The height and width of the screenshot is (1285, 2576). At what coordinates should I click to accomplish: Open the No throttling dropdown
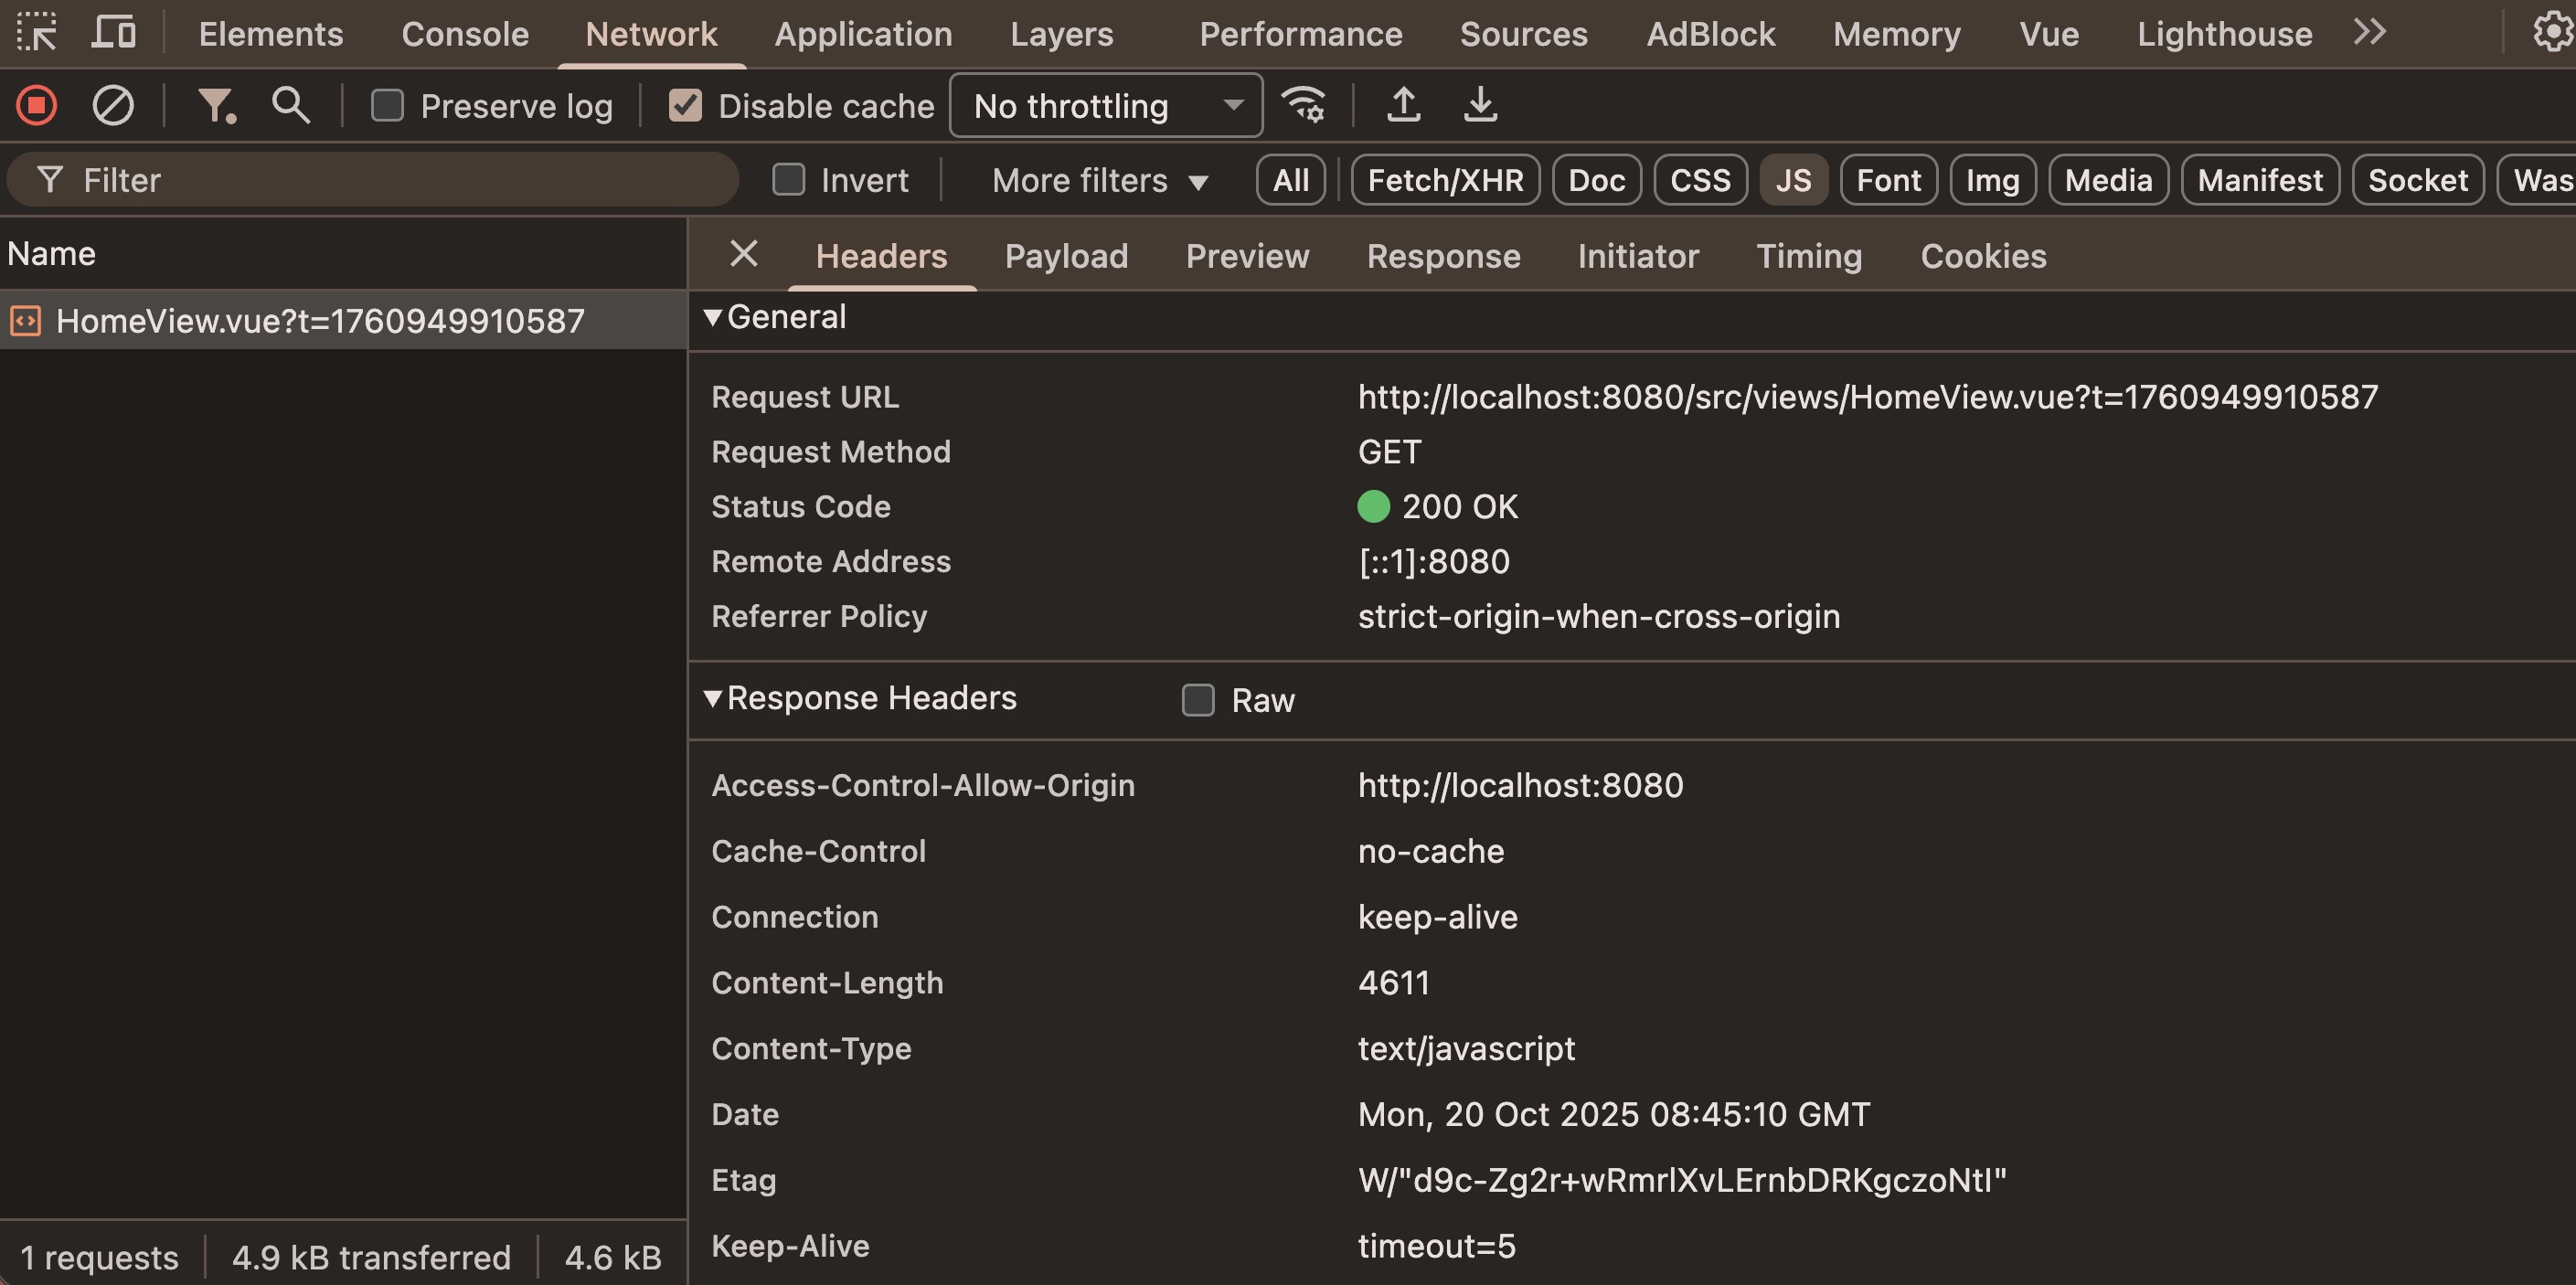(1105, 105)
